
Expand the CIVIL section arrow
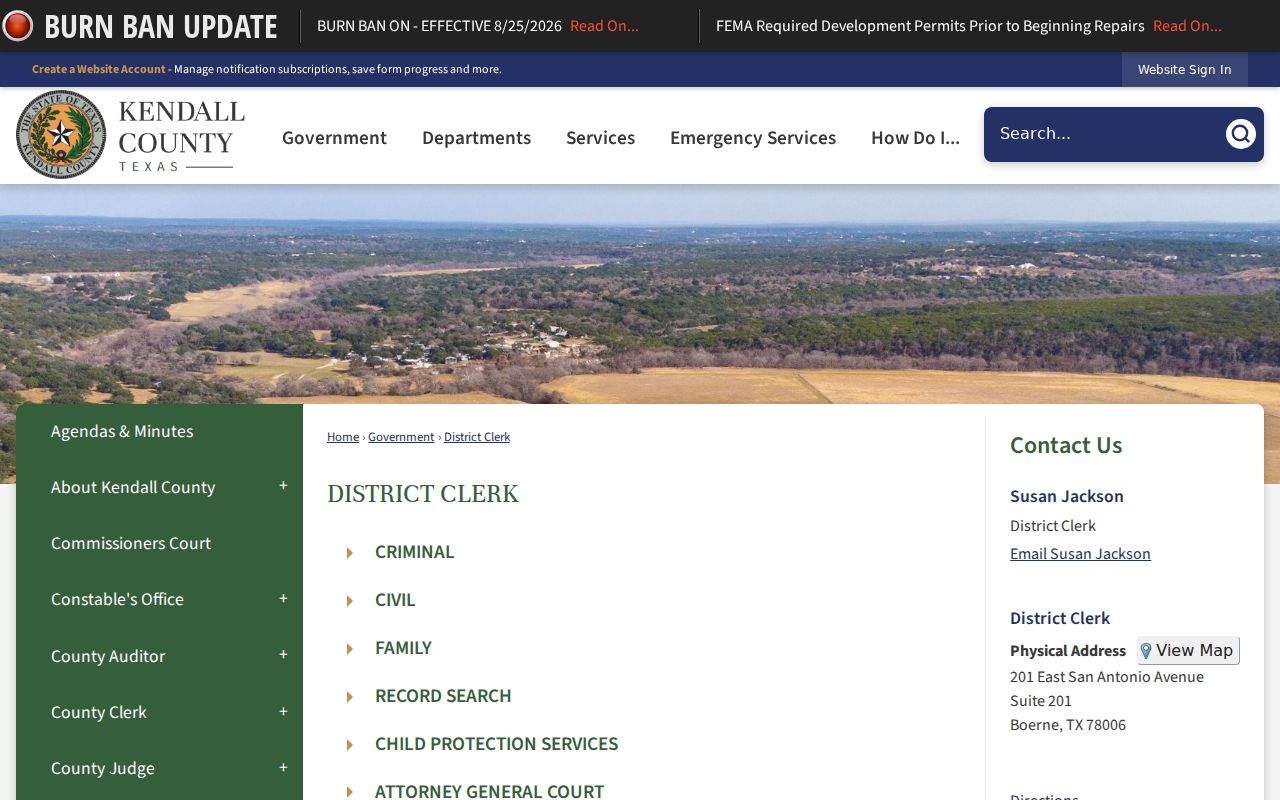tap(349, 601)
